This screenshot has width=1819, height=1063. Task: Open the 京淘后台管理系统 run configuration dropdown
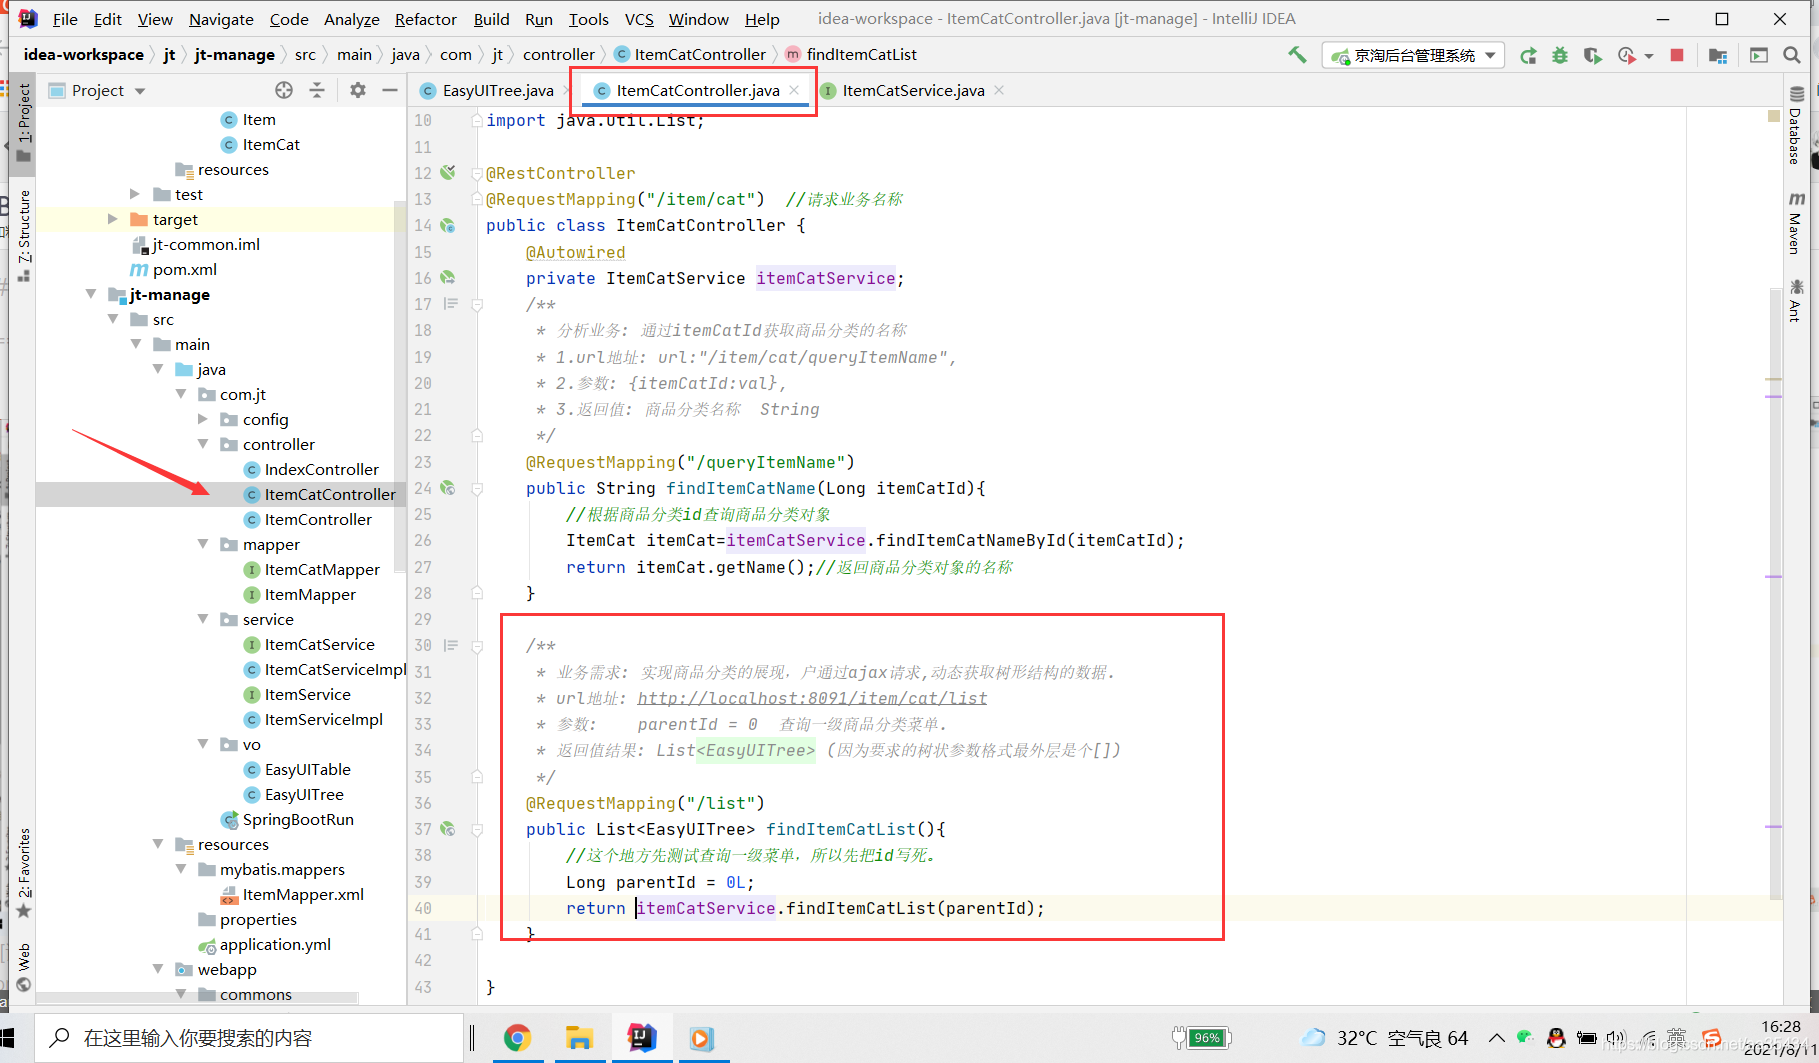click(x=1413, y=55)
